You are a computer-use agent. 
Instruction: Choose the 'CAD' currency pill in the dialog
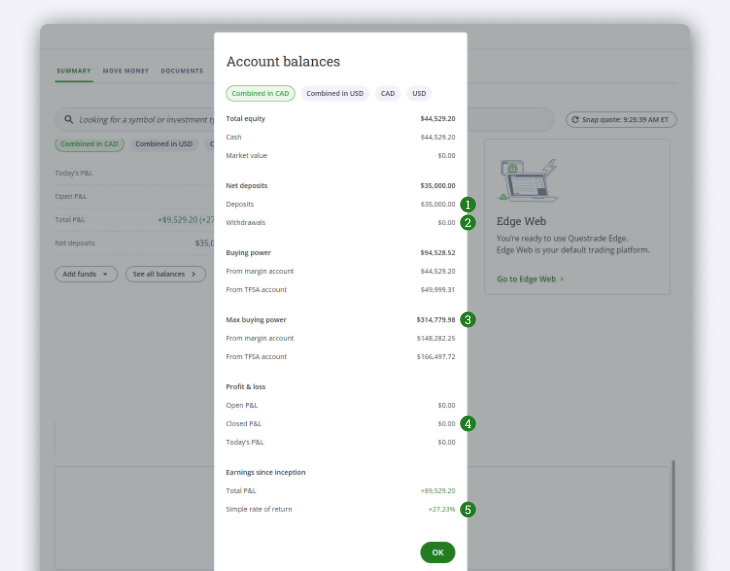[388, 93]
